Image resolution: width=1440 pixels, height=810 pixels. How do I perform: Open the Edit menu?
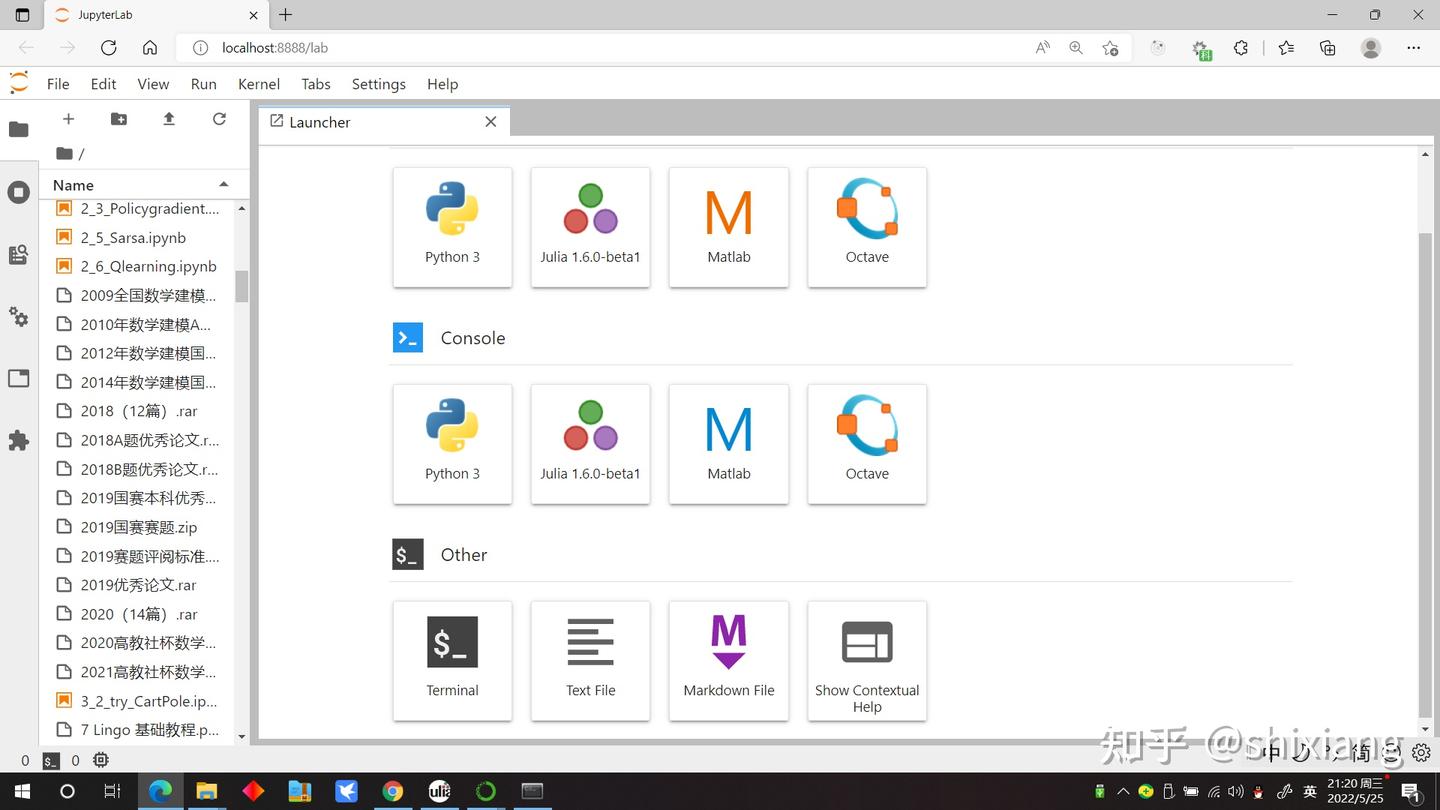click(x=103, y=84)
